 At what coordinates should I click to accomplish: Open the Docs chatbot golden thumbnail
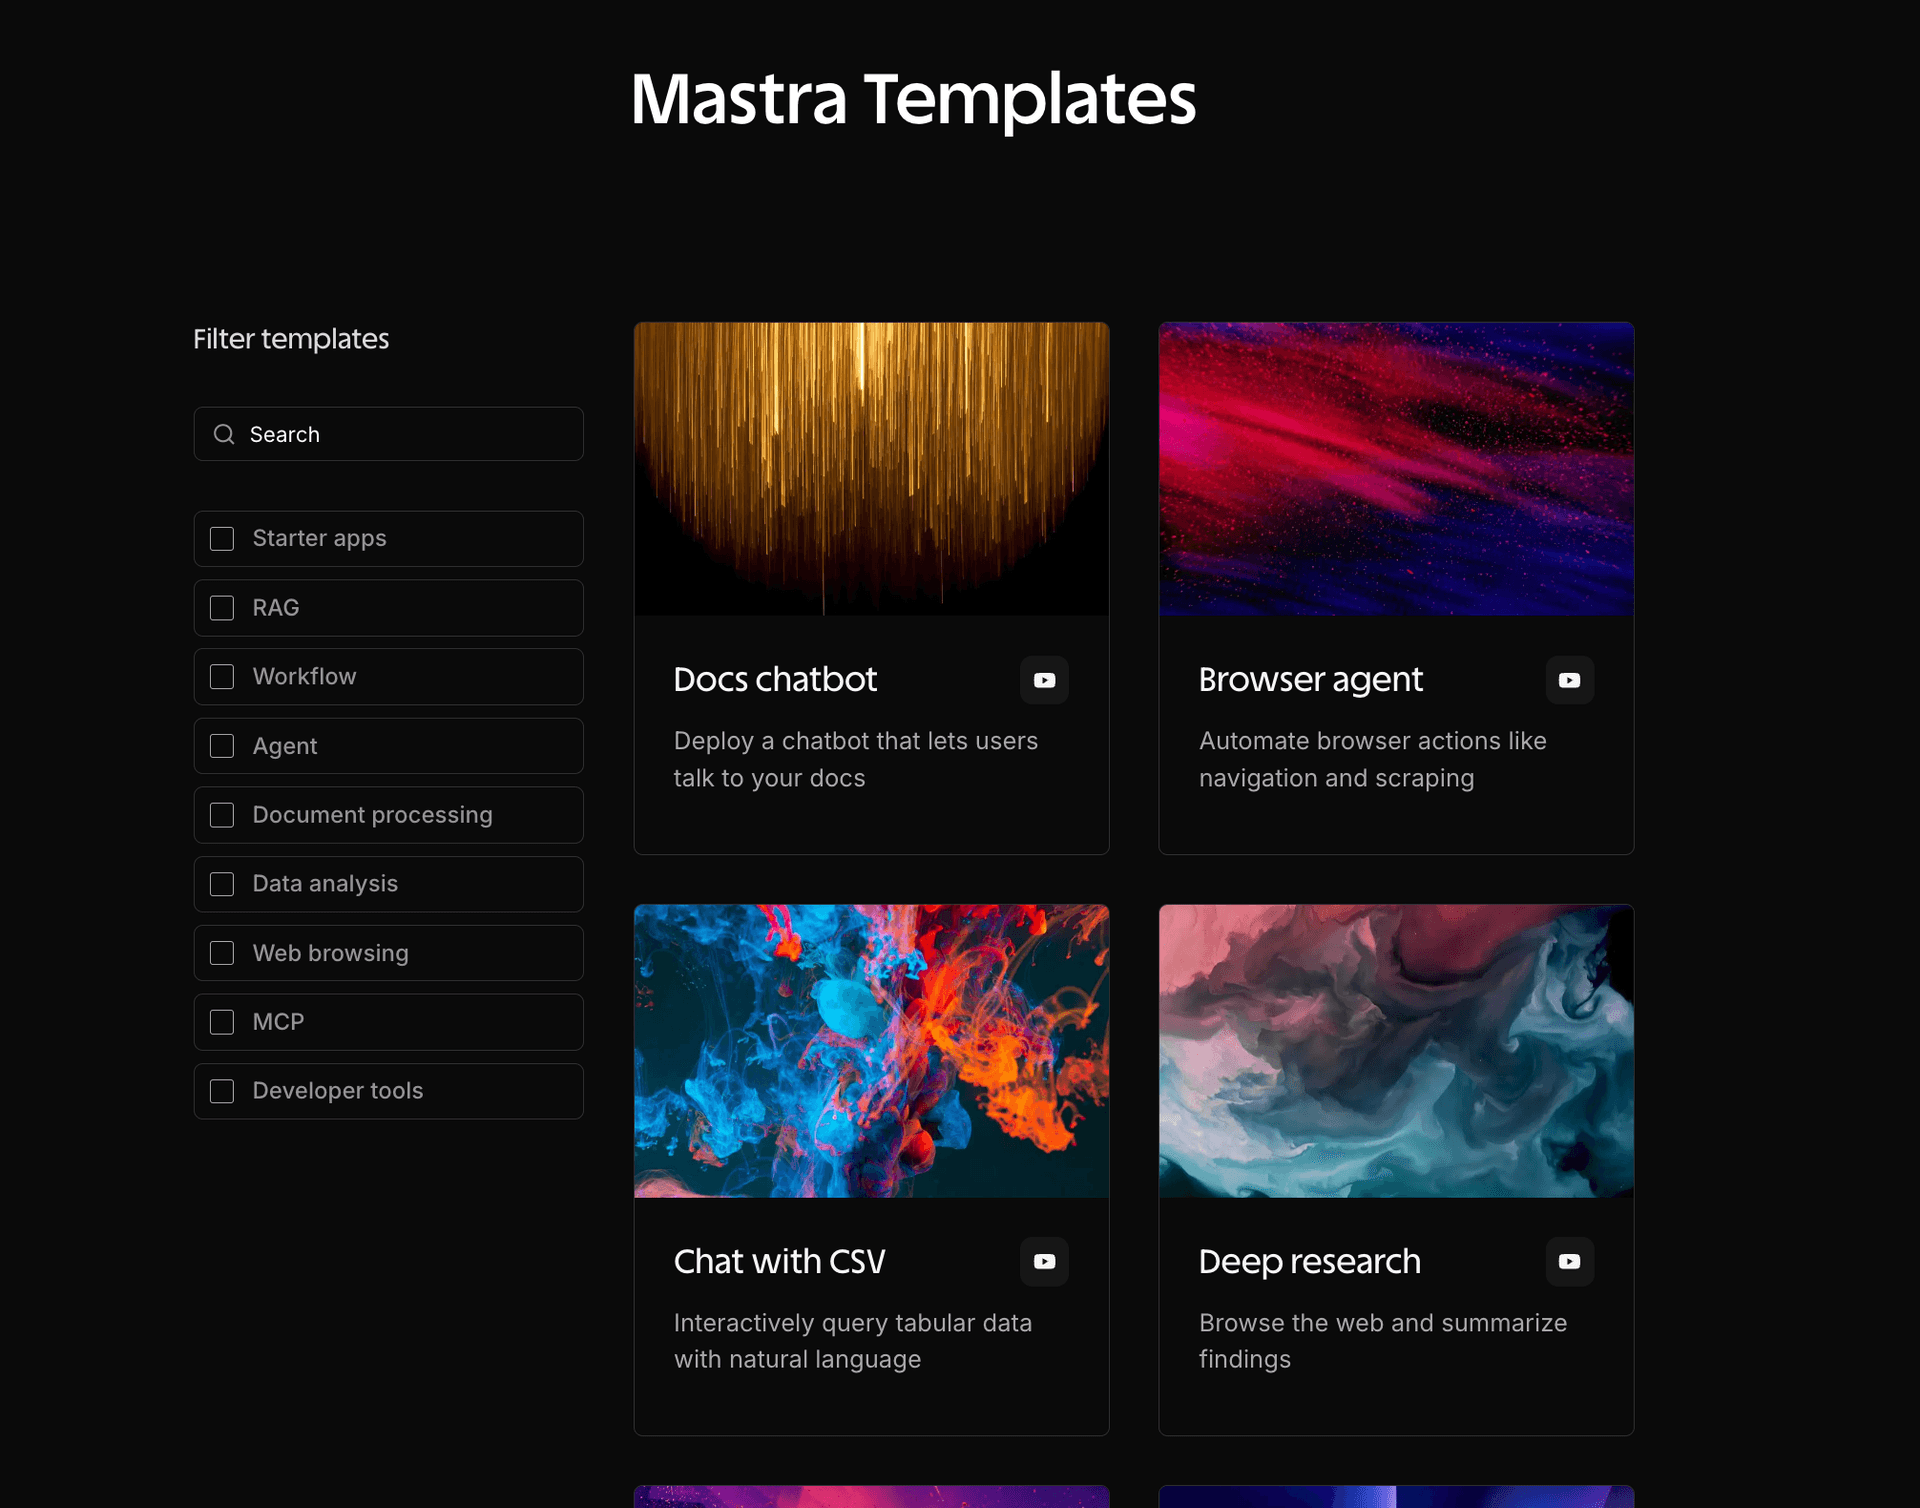pos(871,468)
